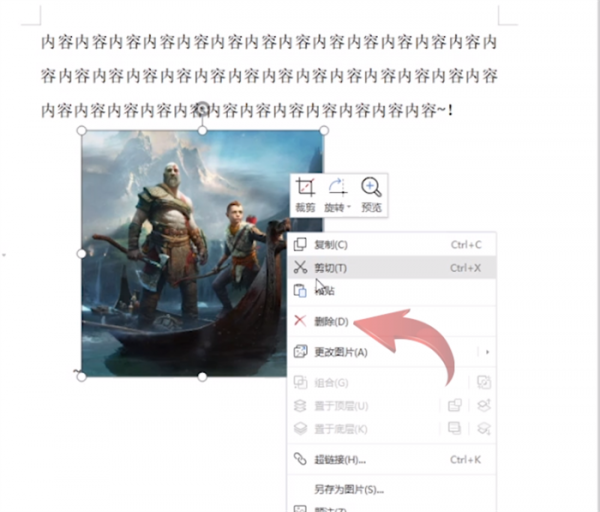Select the 粘贴 paste menu entry
The image size is (600, 512).
[x=391, y=291]
